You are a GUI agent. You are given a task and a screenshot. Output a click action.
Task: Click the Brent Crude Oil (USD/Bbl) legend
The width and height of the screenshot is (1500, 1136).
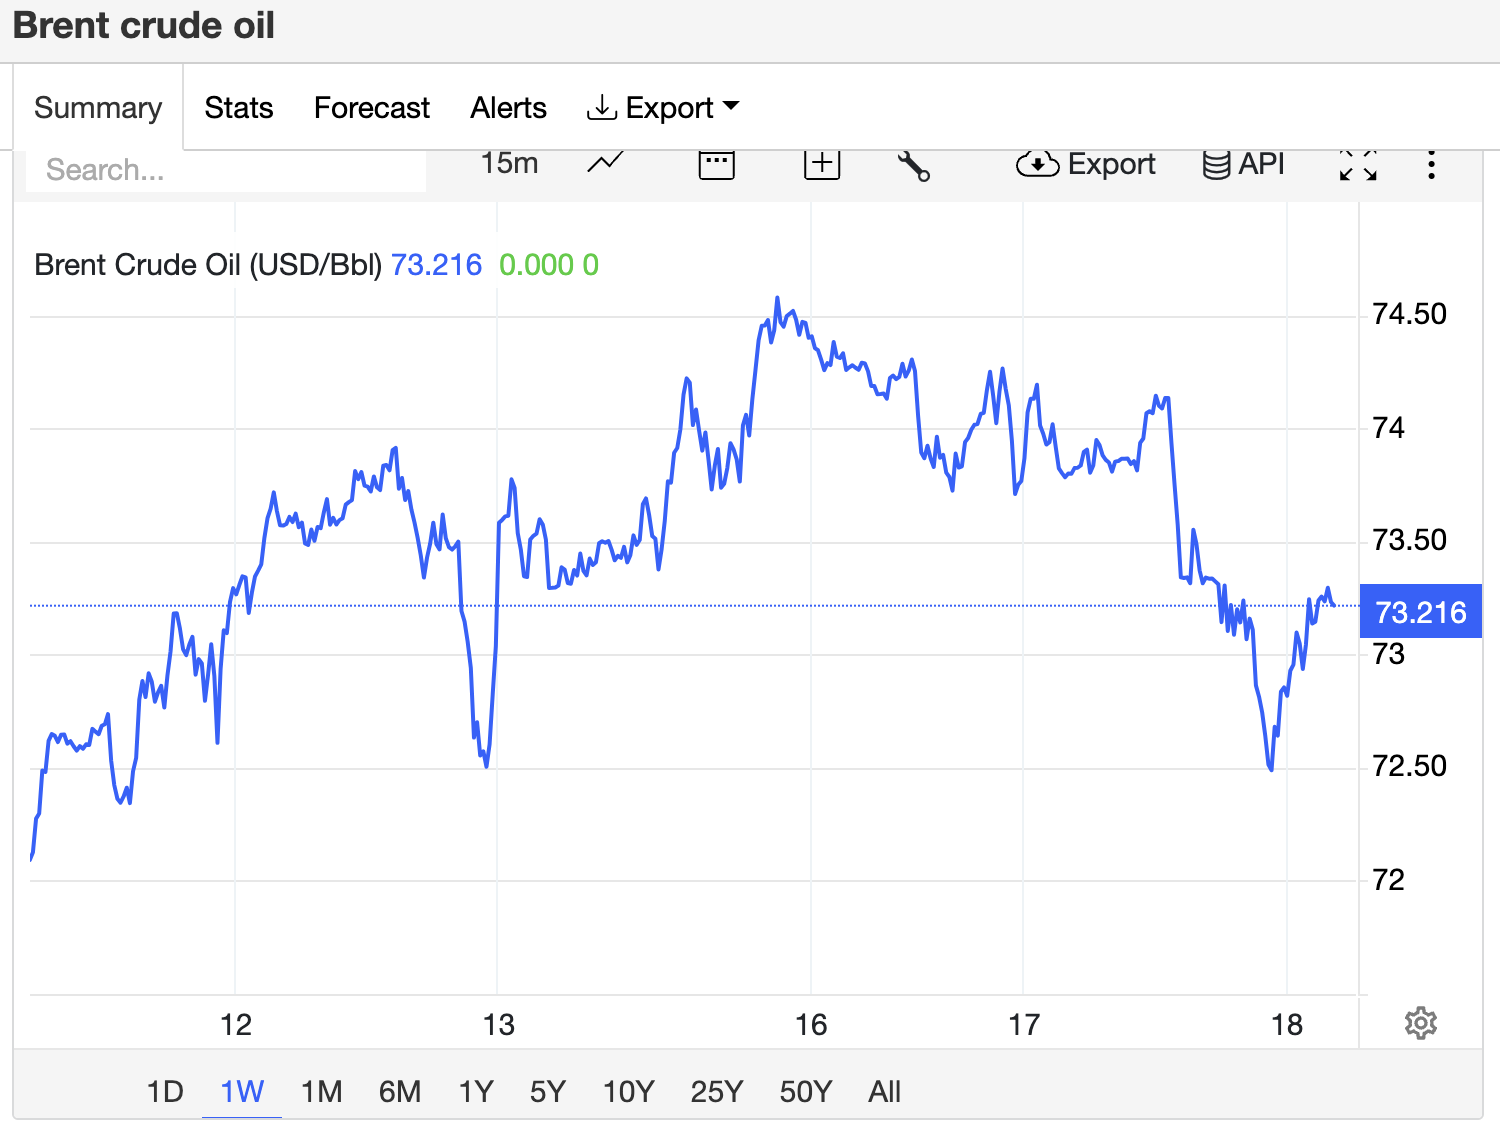[x=208, y=265]
